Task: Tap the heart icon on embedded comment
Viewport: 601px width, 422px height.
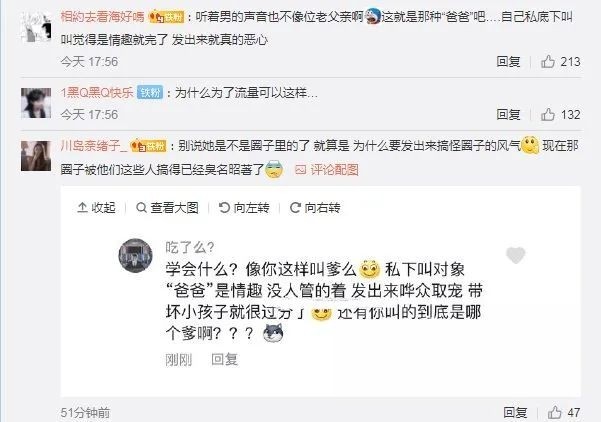Action: click(516, 255)
